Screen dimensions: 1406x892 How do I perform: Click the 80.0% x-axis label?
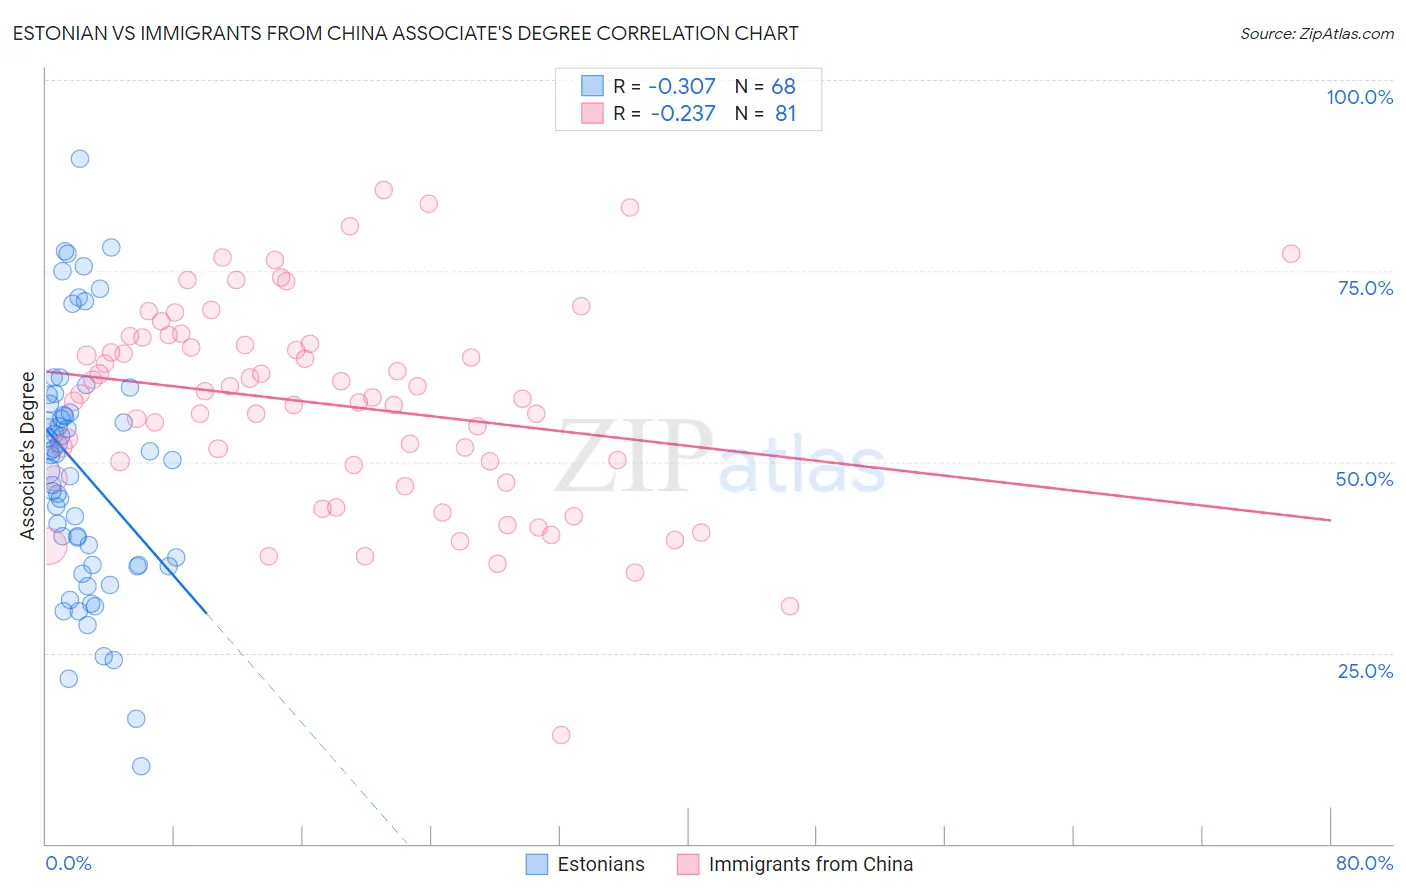point(1364,863)
